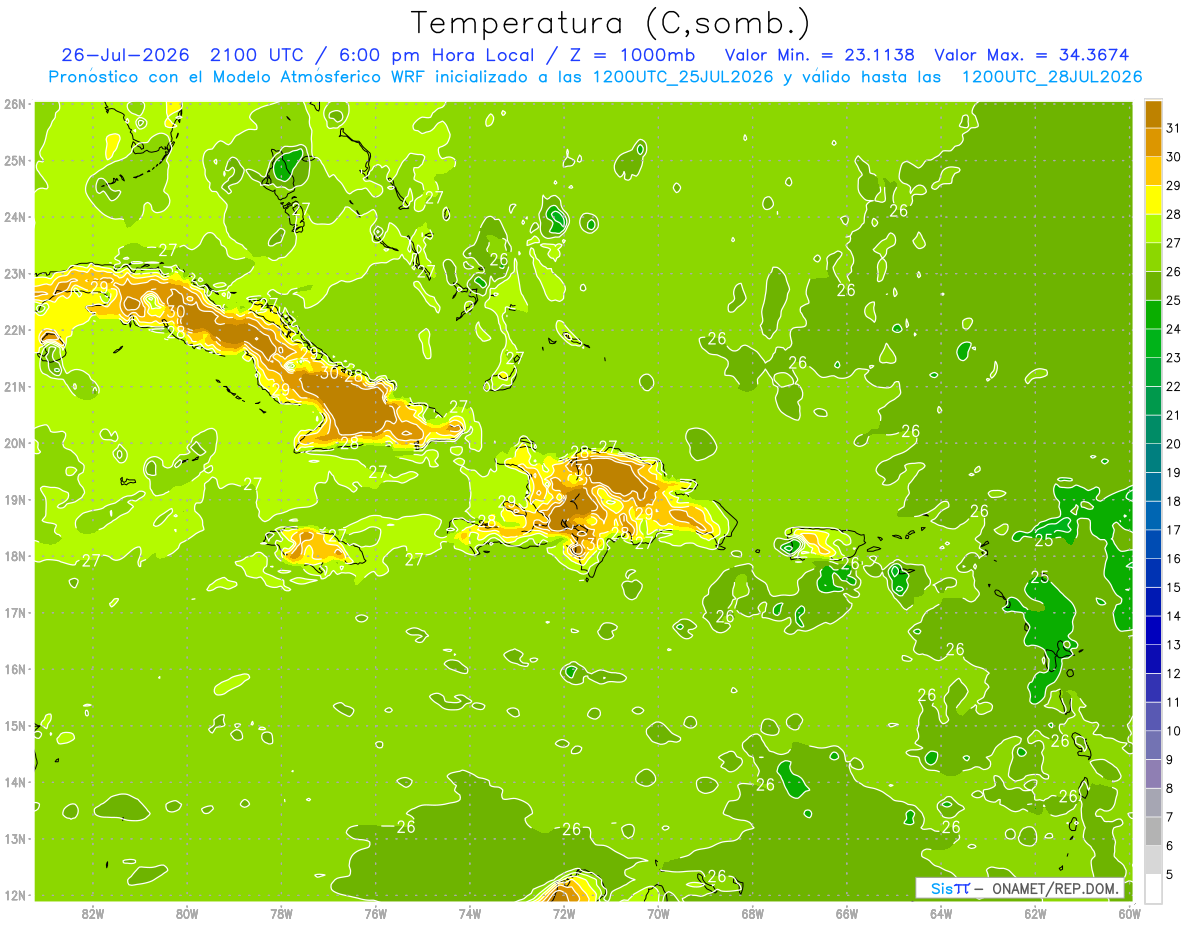Click the '82W' longitude axis label

tap(93, 913)
